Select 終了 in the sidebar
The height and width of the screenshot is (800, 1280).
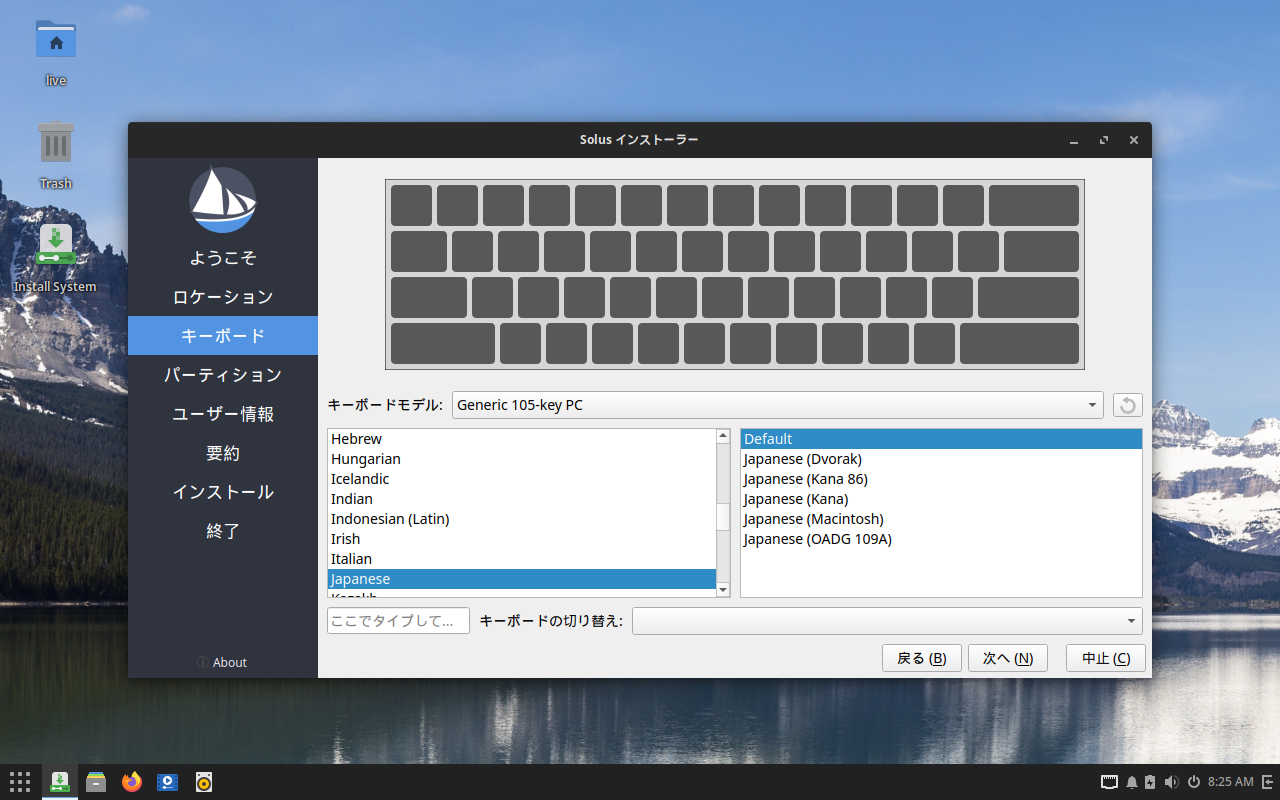click(223, 531)
